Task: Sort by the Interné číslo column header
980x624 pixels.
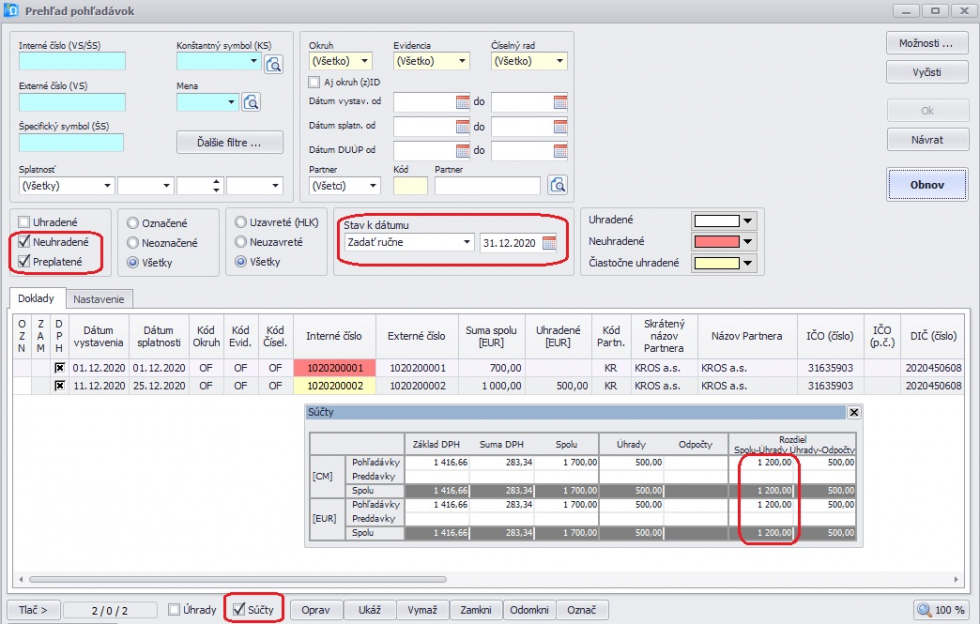Action: pos(334,336)
